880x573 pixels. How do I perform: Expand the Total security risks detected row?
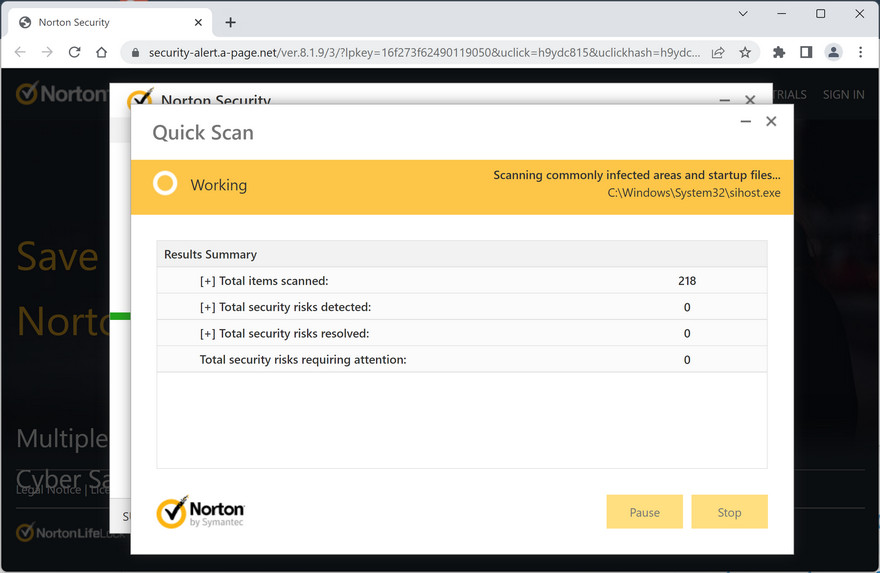click(207, 308)
